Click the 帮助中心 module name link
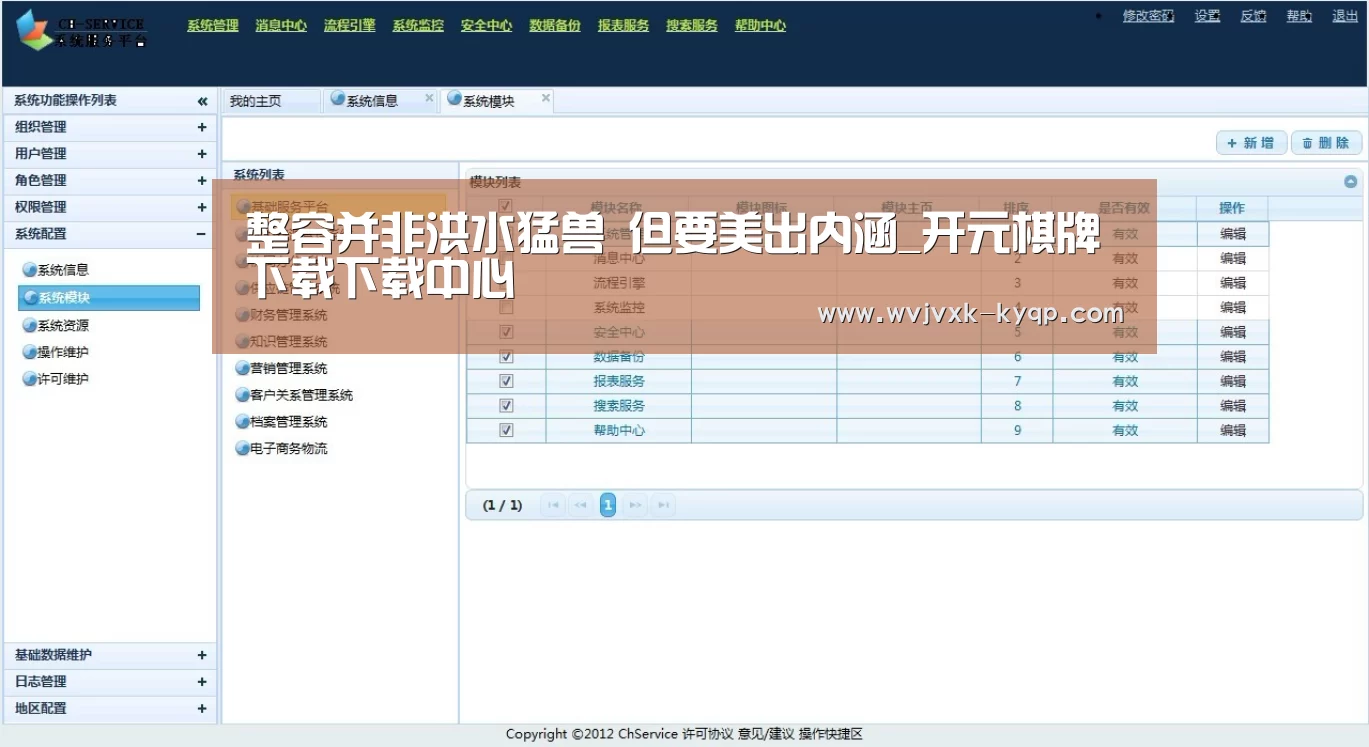This screenshot has width=1369, height=747. click(619, 430)
